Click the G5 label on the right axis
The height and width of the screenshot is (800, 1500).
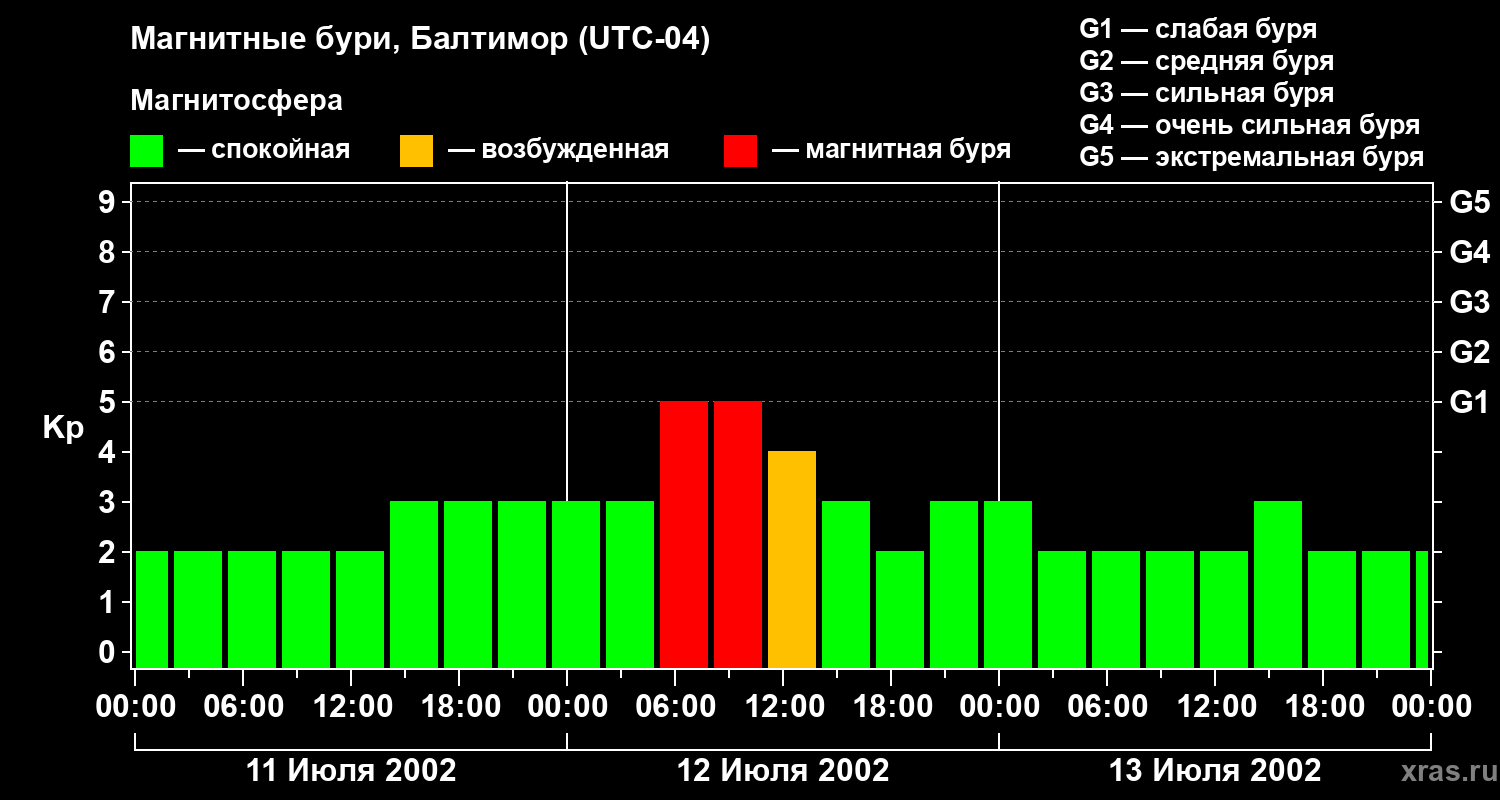pos(1469,202)
